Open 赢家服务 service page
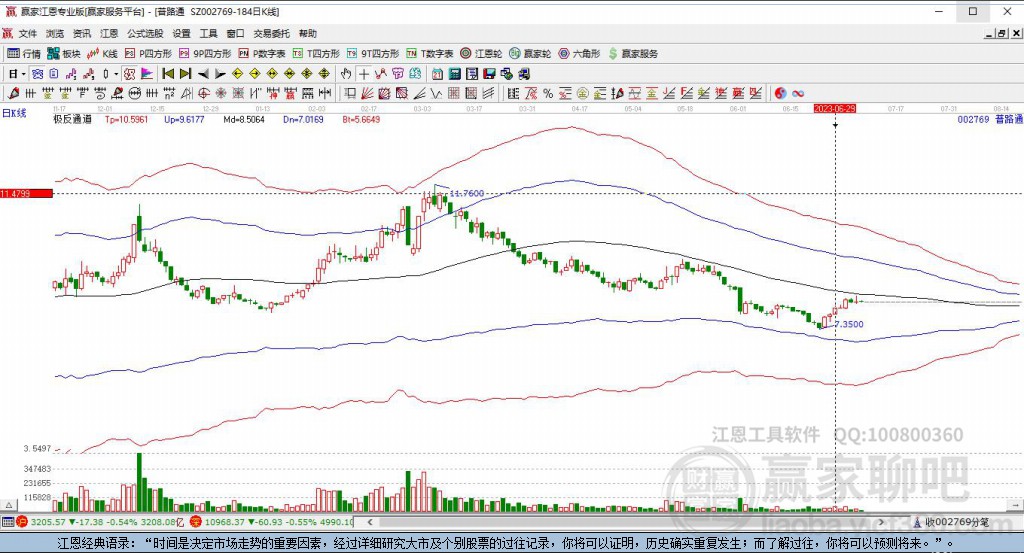The height and width of the screenshot is (553, 1024). coord(633,54)
